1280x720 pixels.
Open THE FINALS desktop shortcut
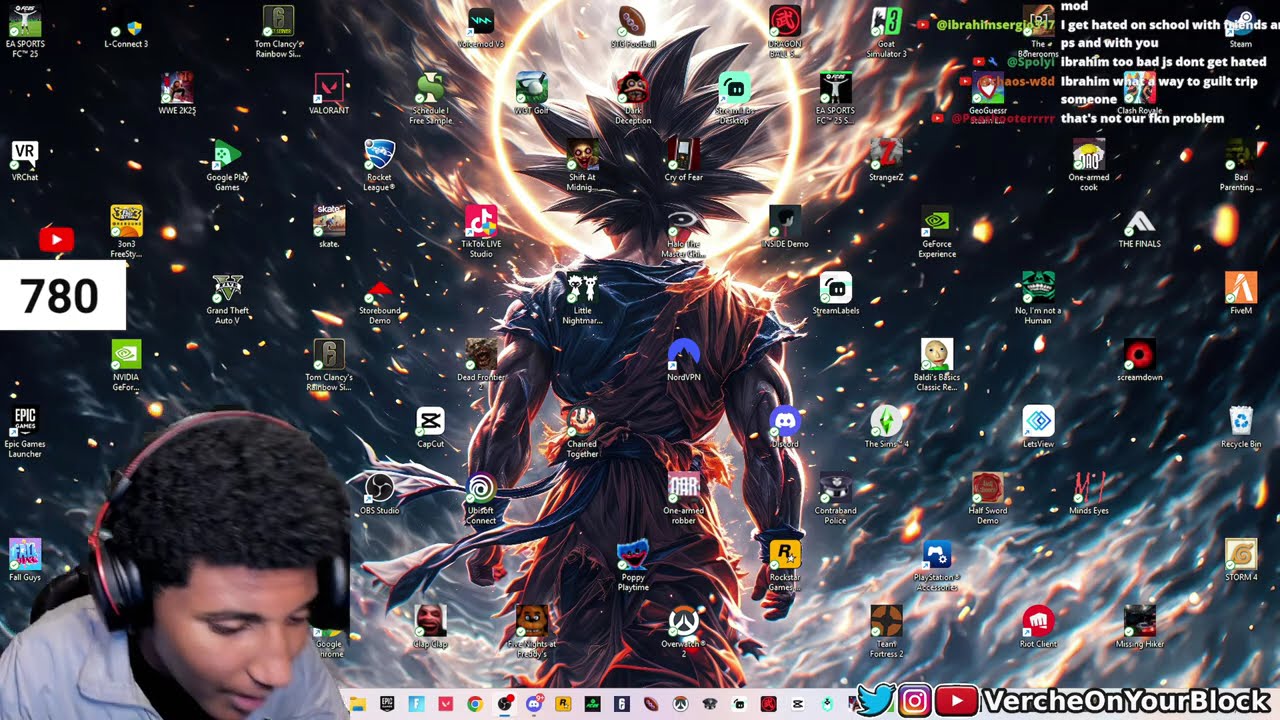[1140, 228]
